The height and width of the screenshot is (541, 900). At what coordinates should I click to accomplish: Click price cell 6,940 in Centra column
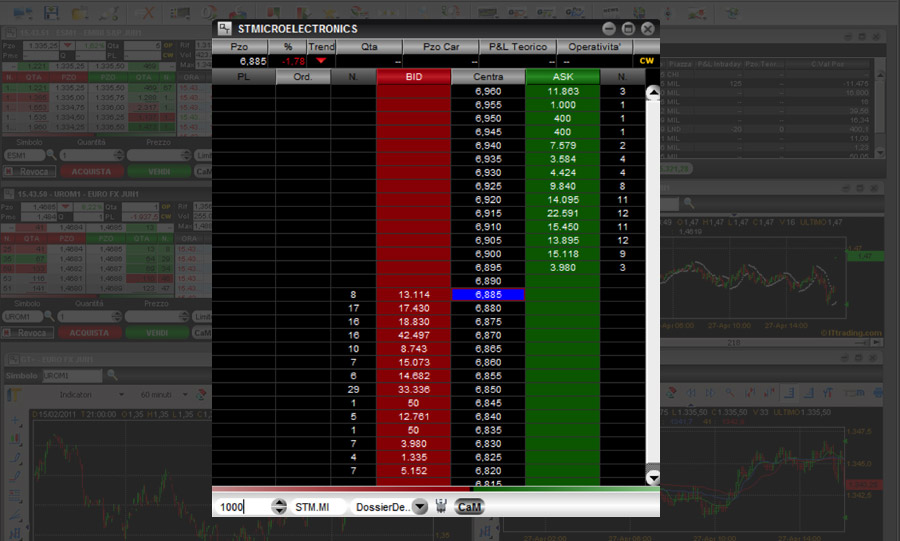pos(488,146)
